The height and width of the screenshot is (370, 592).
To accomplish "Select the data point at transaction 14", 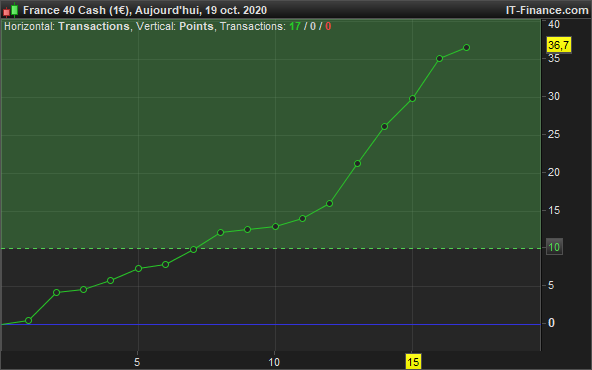I will tap(384, 126).
